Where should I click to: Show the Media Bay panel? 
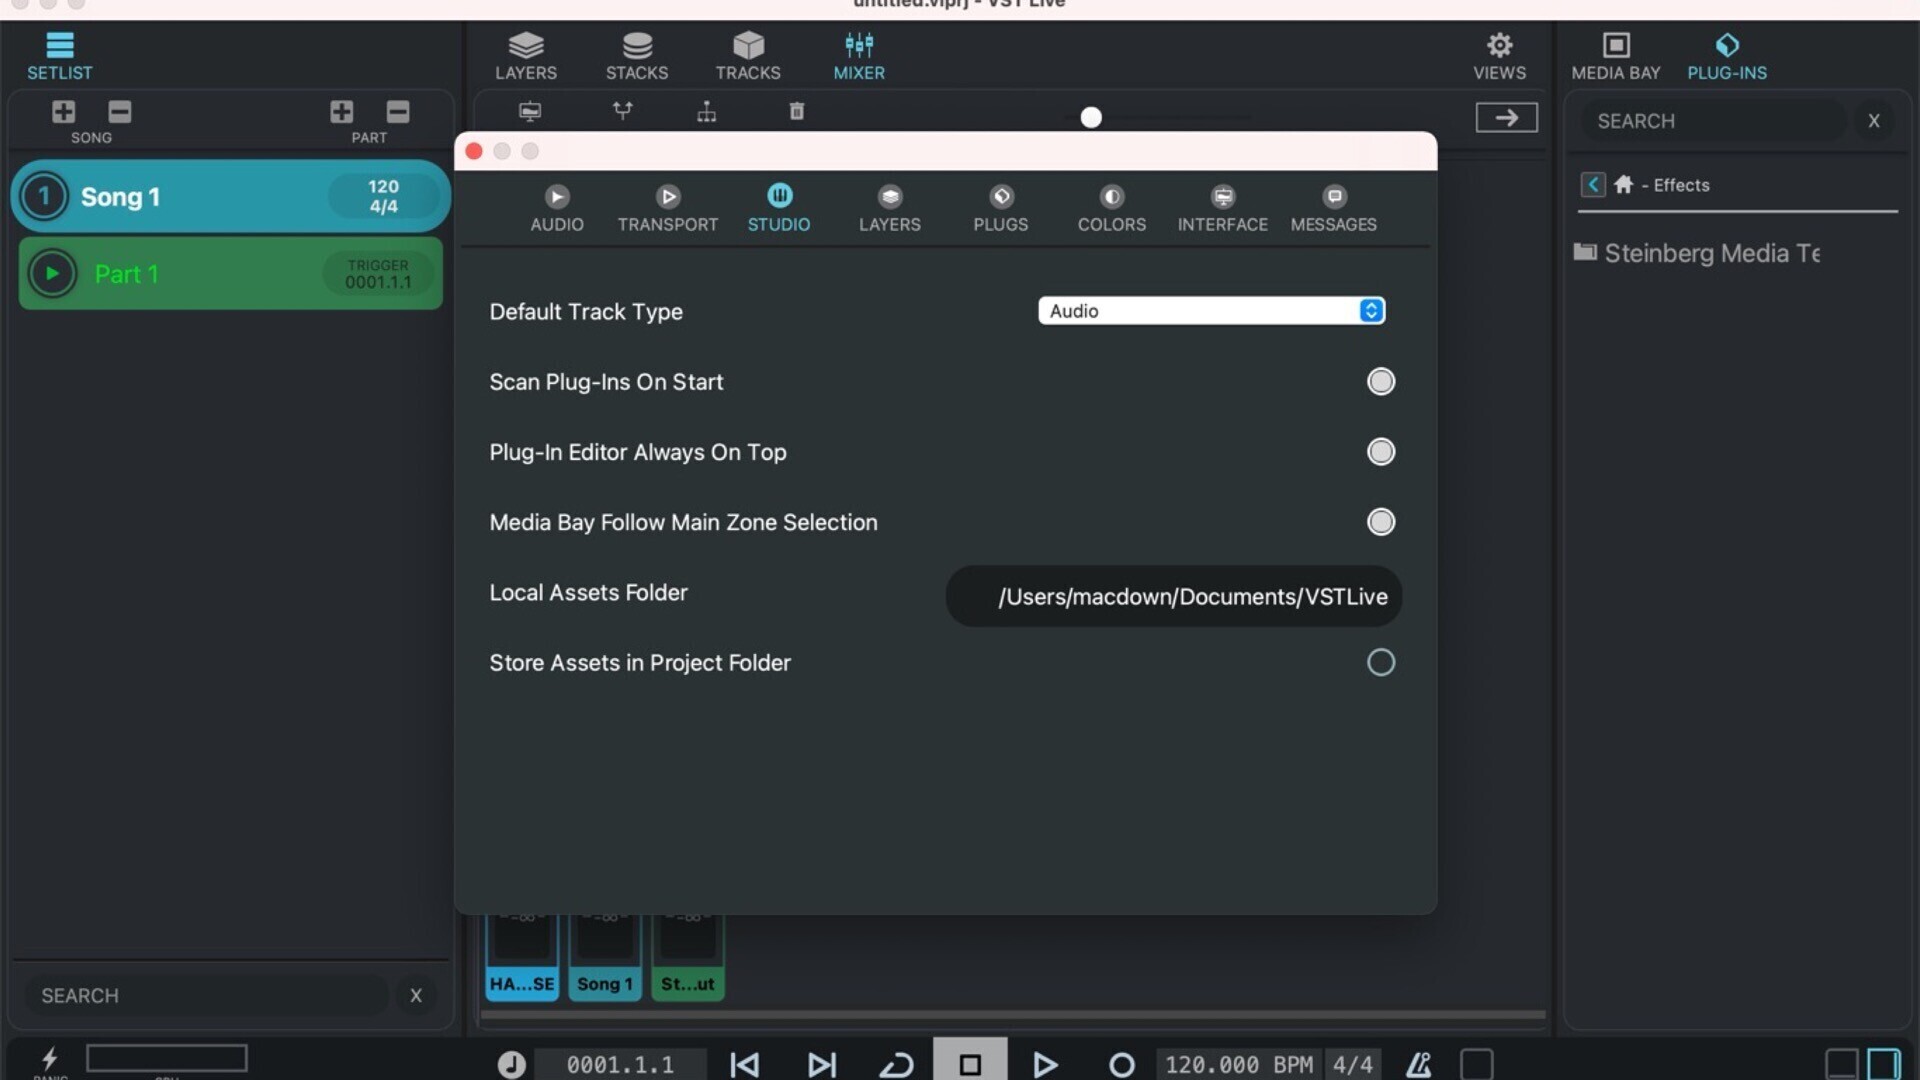coord(1616,56)
